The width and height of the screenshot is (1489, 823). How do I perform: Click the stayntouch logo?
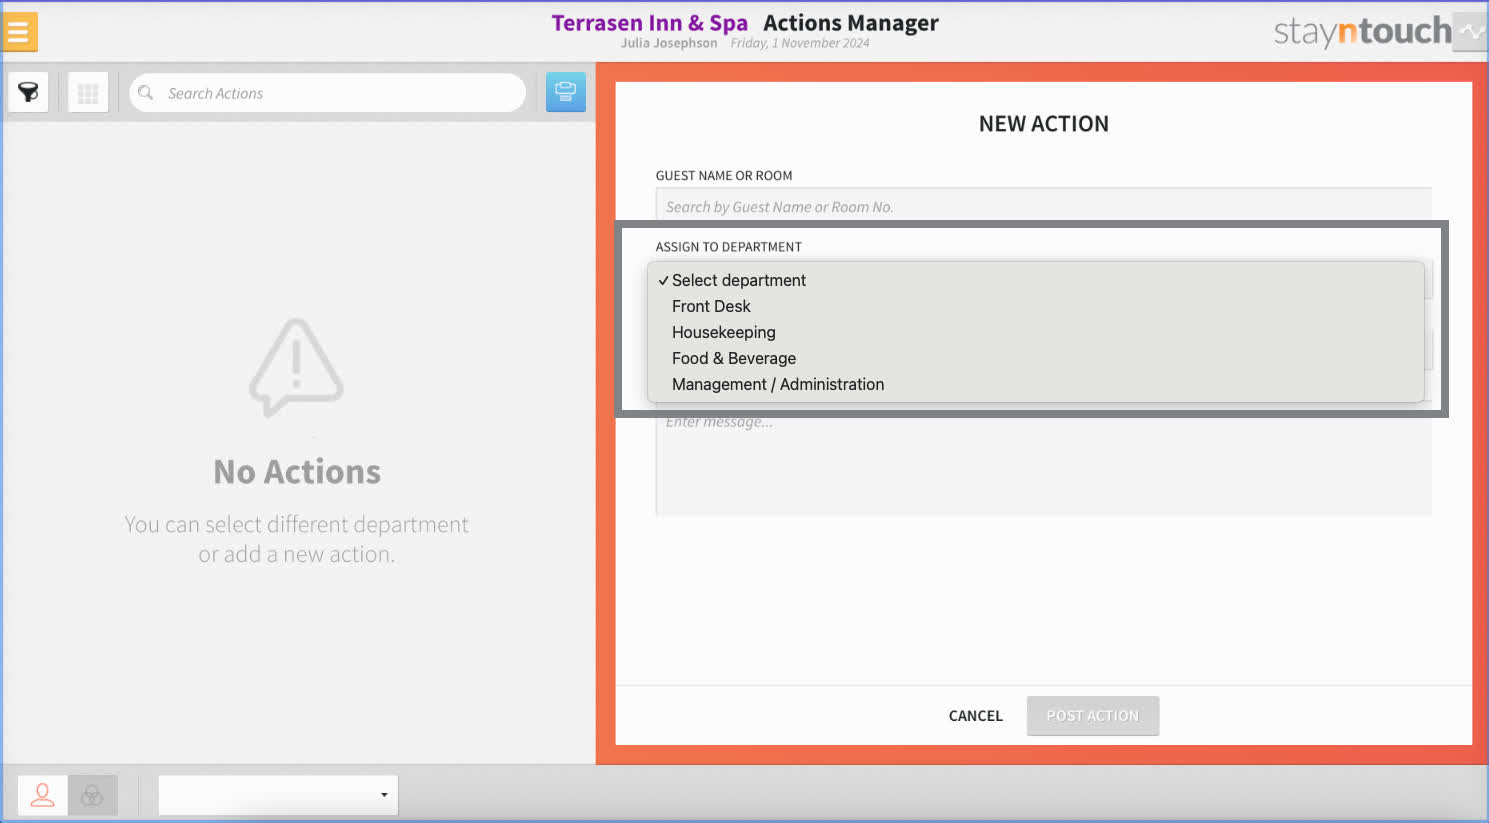(1362, 31)
